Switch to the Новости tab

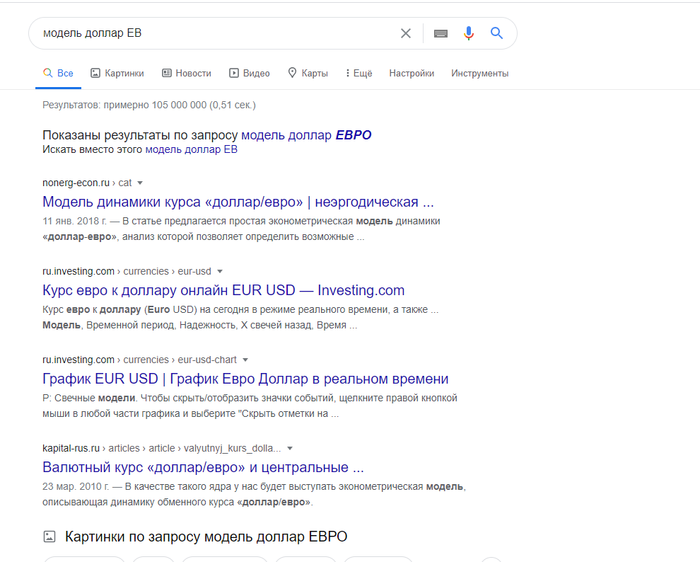(x=186, y=73)
